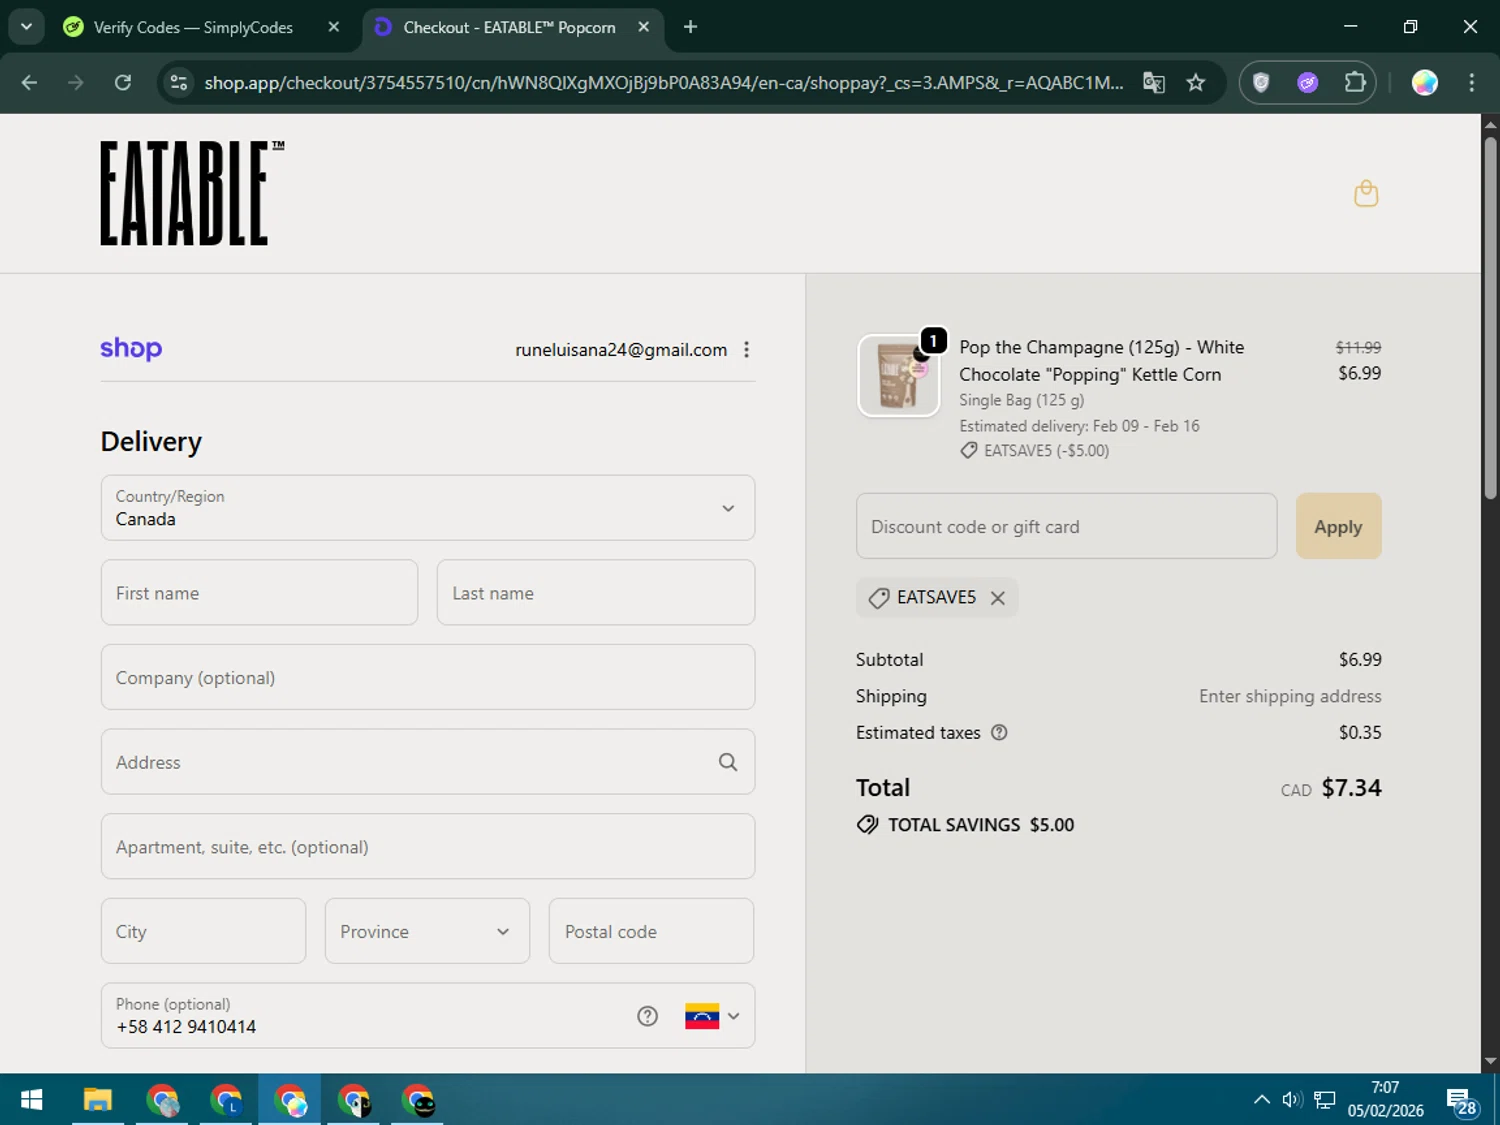Go back to previous page

click(x=29, y=82)
